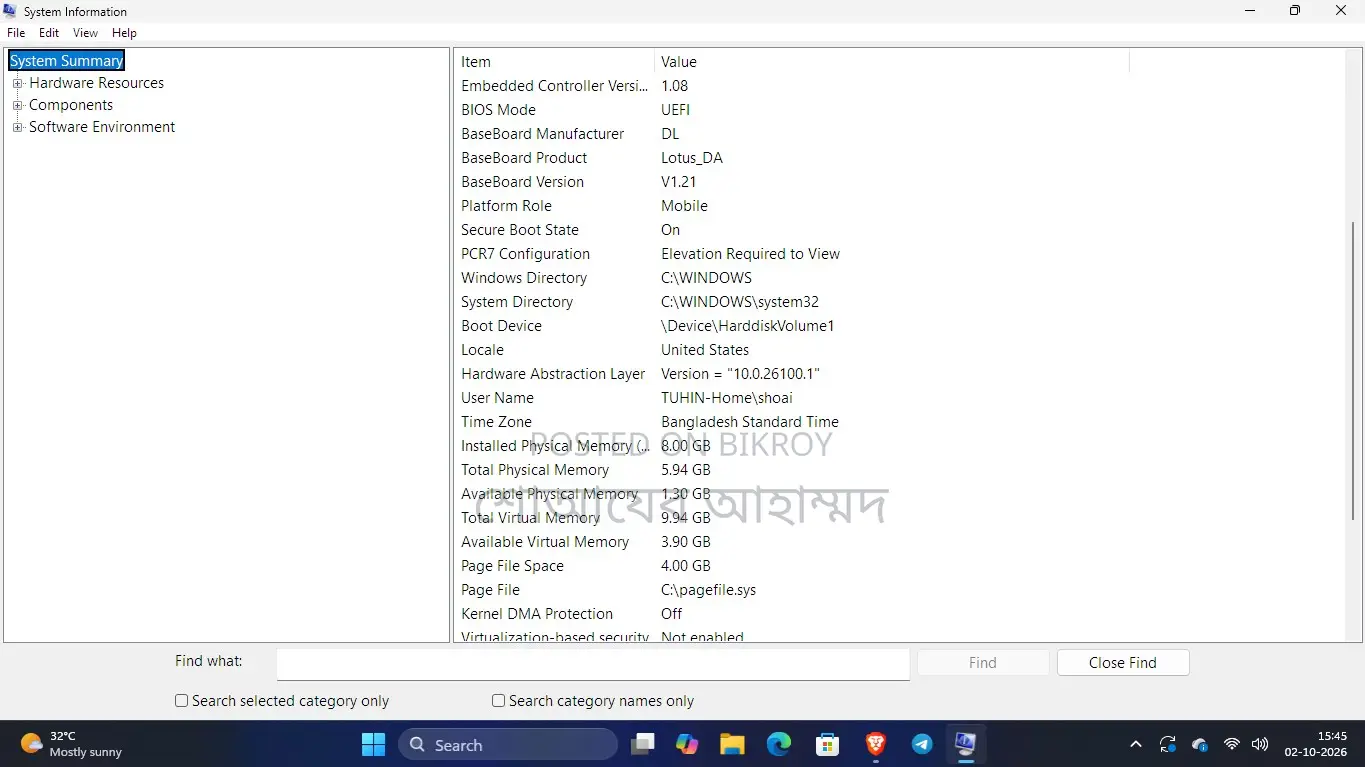Open Wi-Fi network settings icon
1365x767 pixels.
tap(1232, 745)
